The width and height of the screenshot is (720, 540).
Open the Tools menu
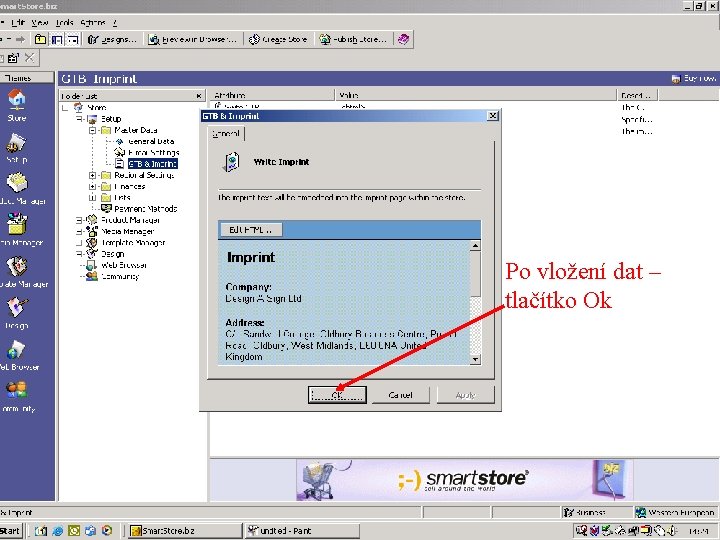(64, 22)
